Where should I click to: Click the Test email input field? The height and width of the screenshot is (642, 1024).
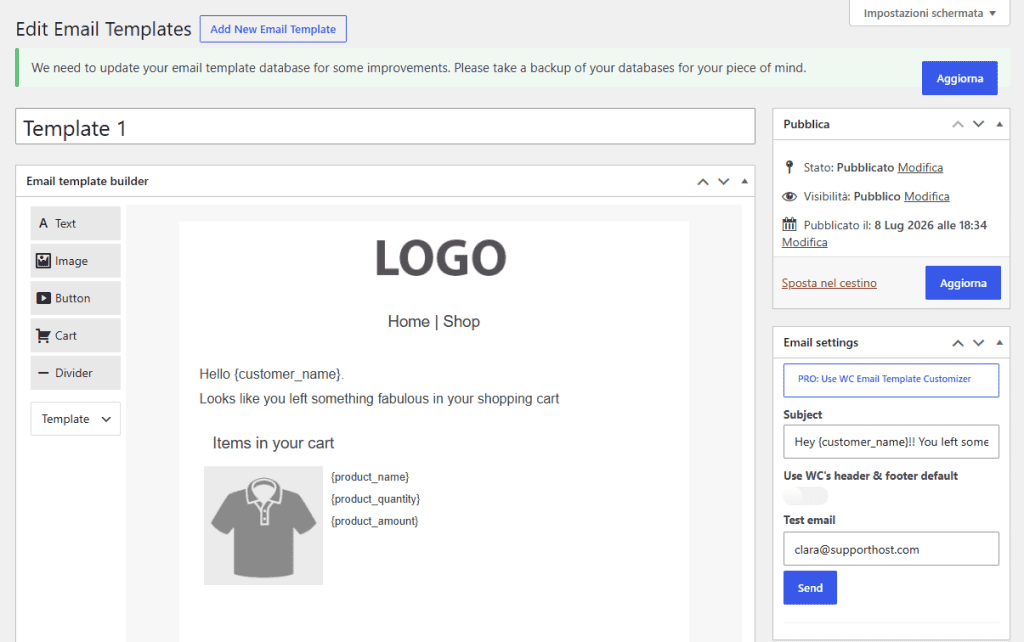(x=891, y=549)
